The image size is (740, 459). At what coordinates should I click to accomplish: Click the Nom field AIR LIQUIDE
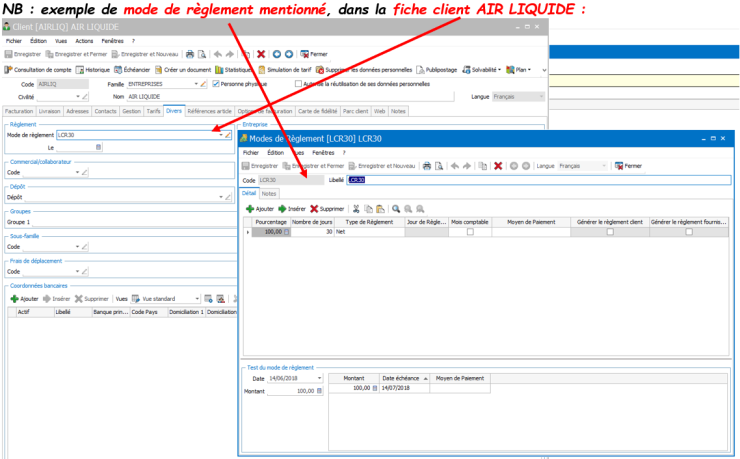point(290,97)
